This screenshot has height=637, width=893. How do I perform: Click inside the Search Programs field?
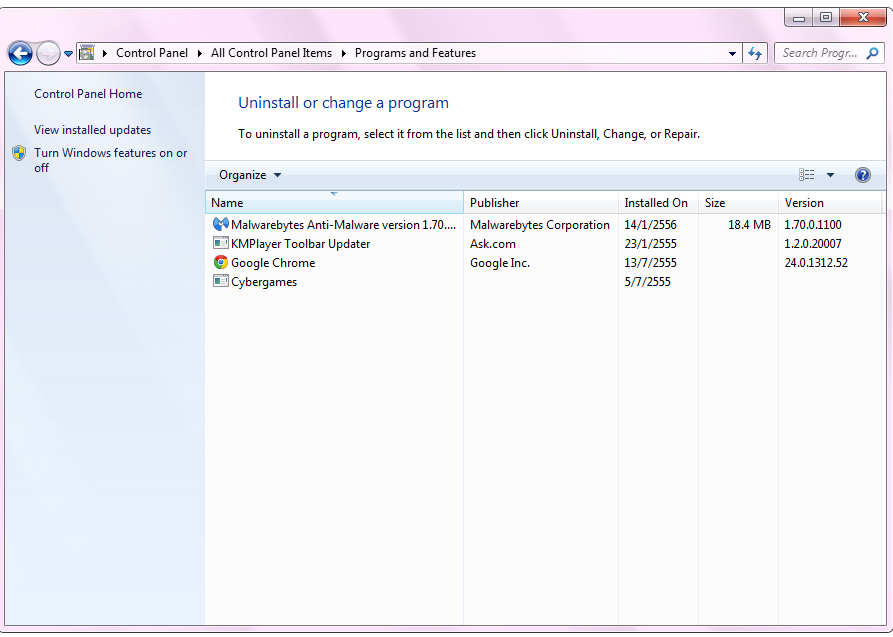[818, 53]
